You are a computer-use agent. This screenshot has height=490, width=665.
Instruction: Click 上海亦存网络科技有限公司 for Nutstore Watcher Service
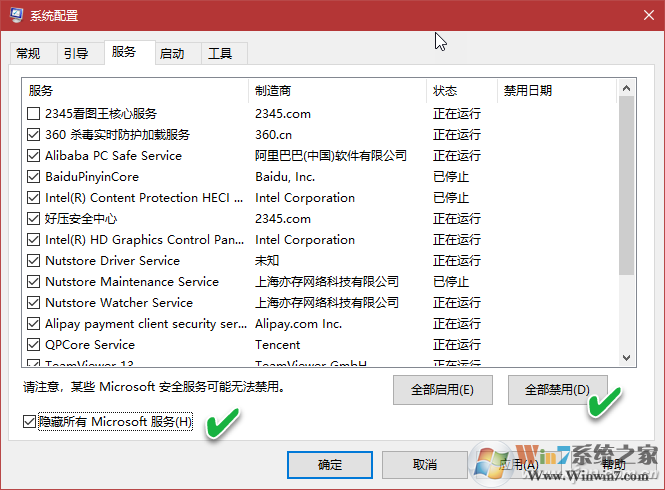click(327, 302)
